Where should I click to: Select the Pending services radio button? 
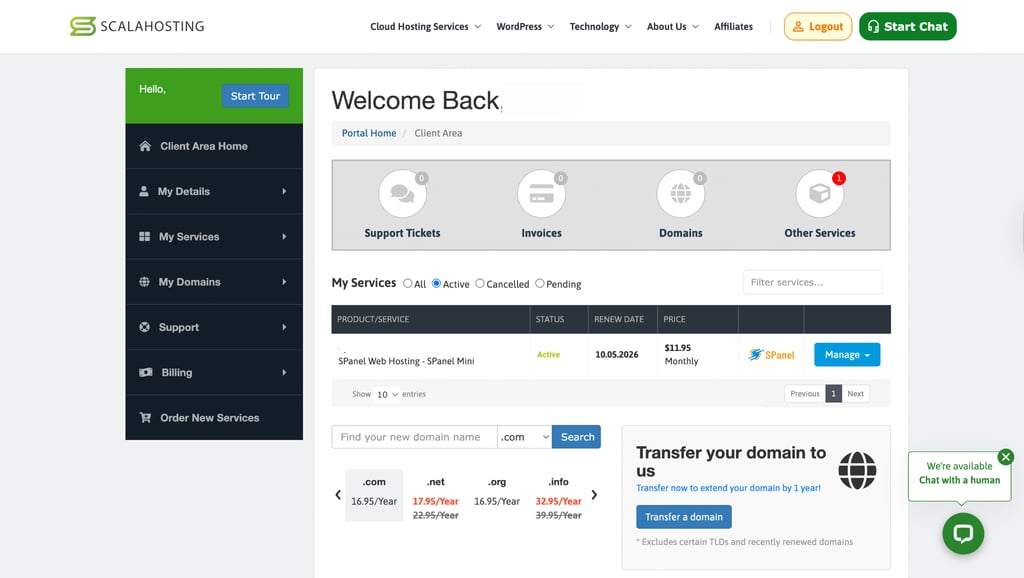click(x=539, y=283)
